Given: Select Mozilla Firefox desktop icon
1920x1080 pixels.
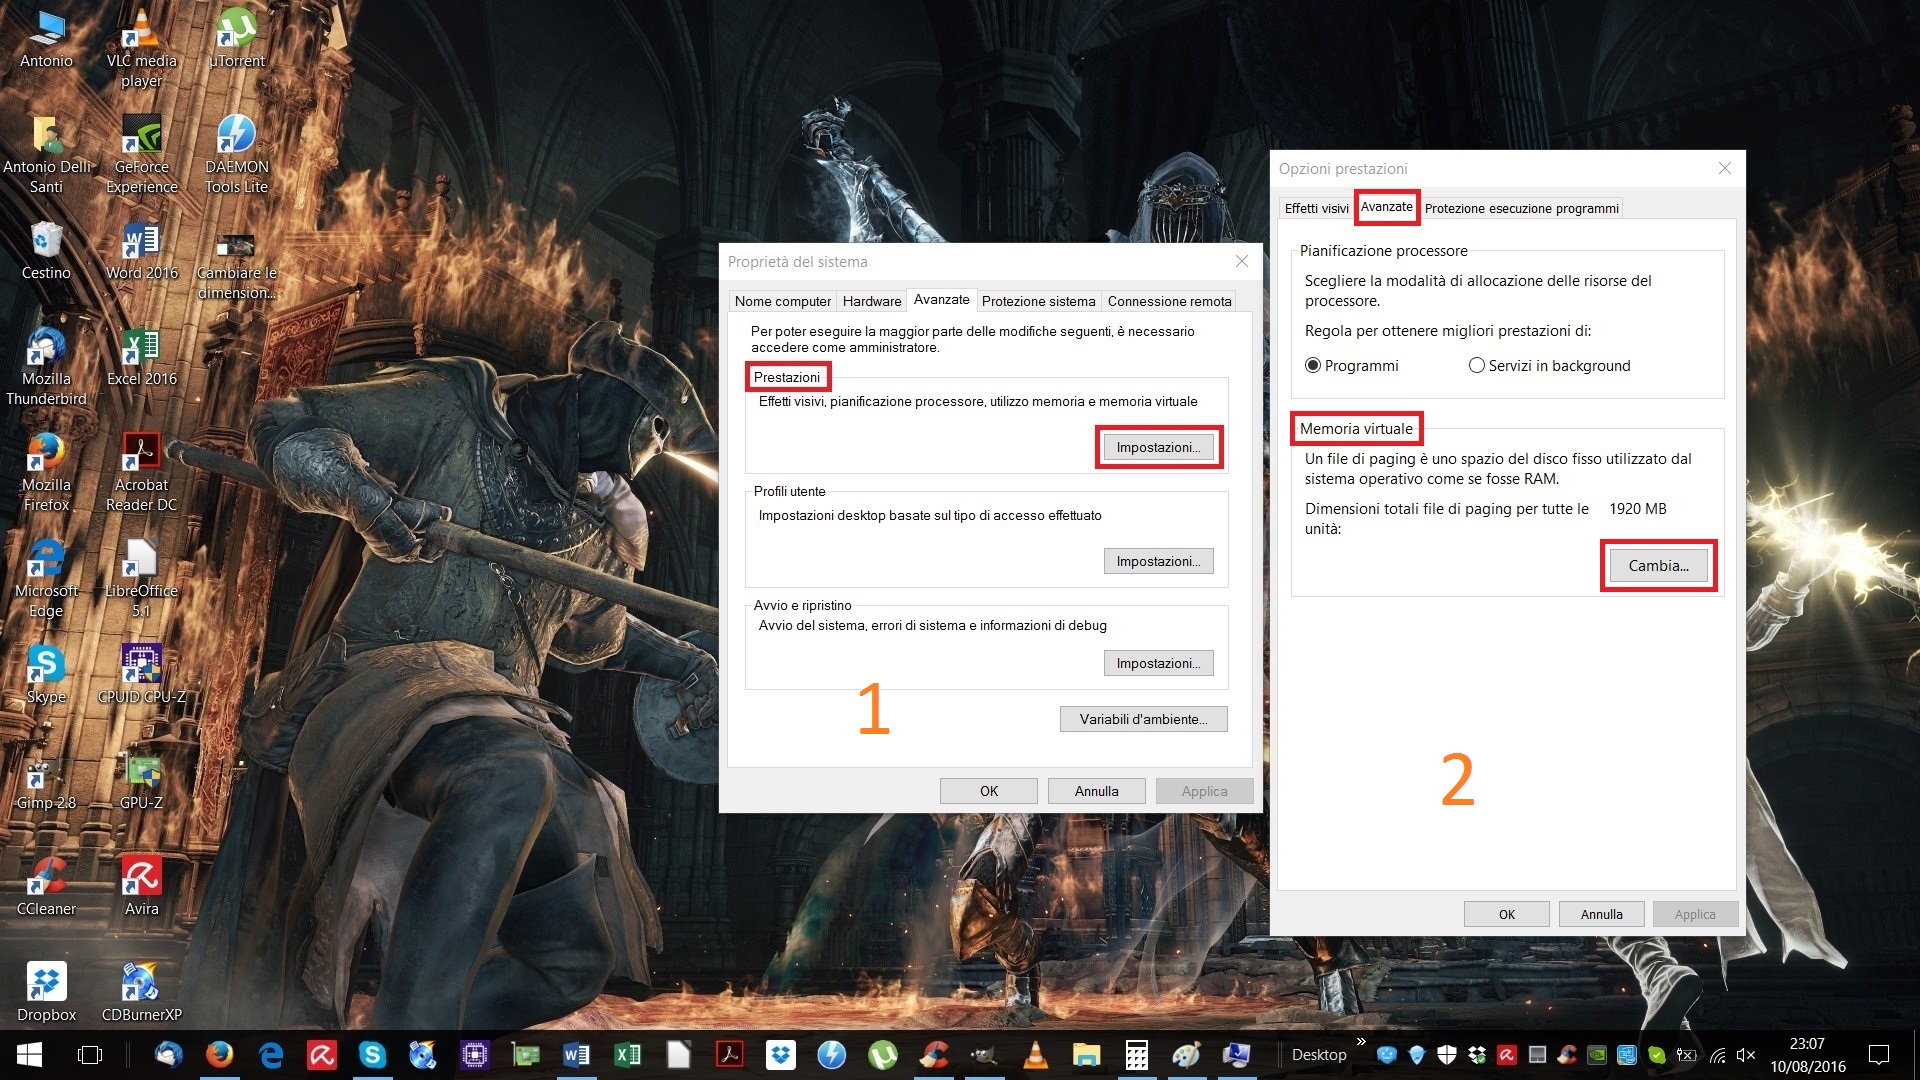Looking at the screenshot, I should 46,473.
